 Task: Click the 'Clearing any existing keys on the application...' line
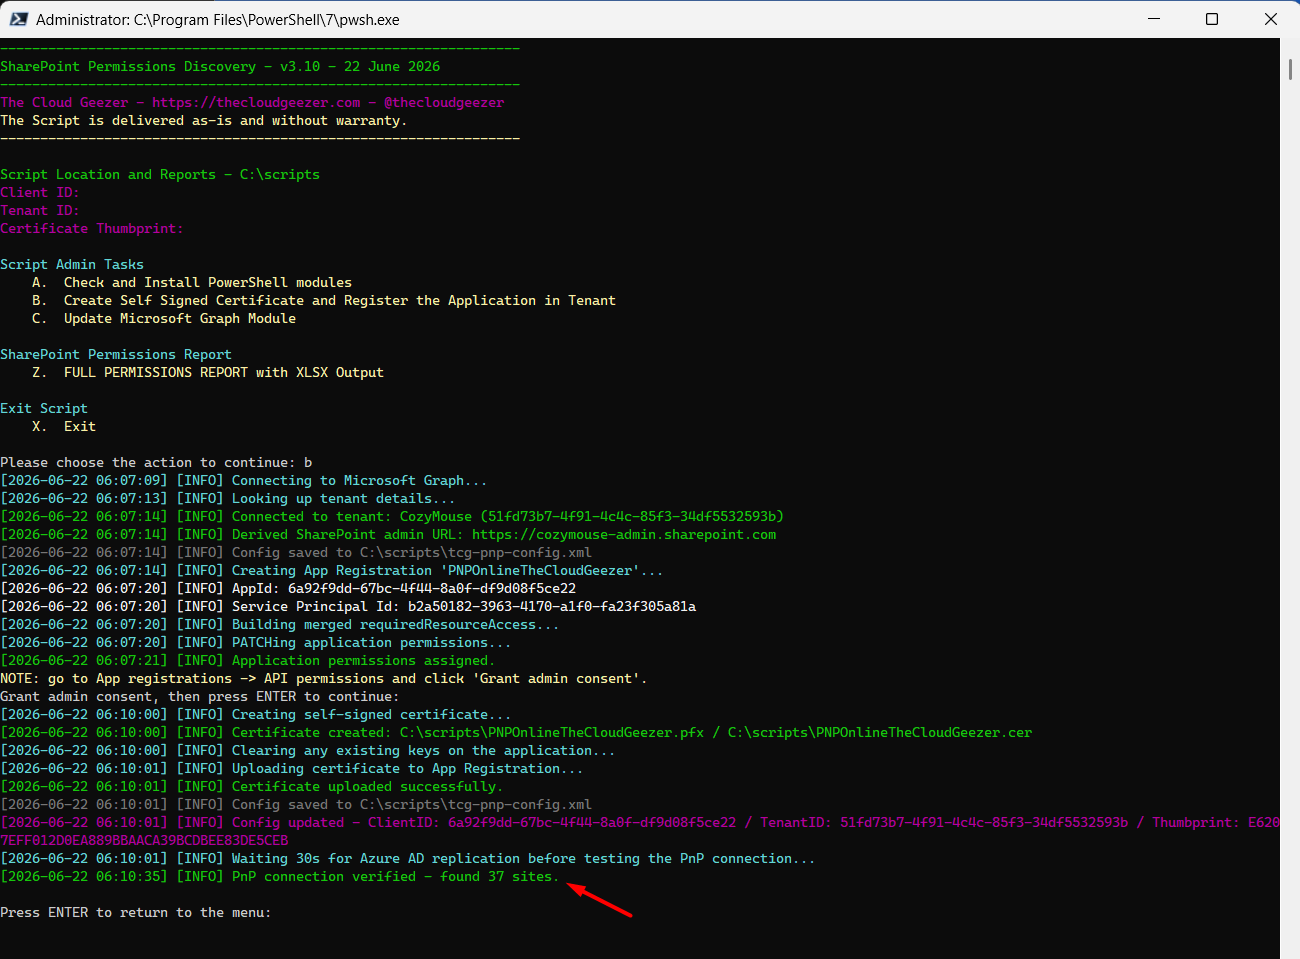click(308, 750)
